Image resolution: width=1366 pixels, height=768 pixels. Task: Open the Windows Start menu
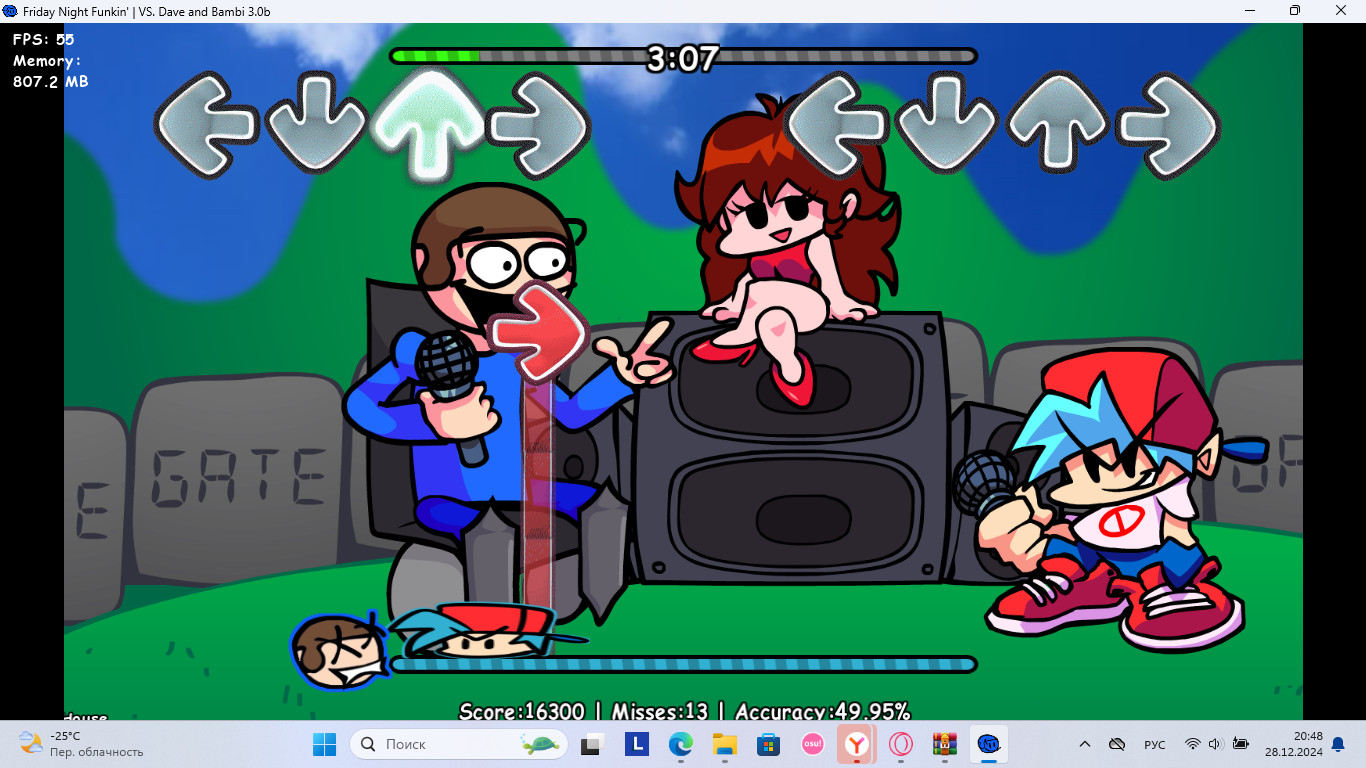(x=324, y=744)
